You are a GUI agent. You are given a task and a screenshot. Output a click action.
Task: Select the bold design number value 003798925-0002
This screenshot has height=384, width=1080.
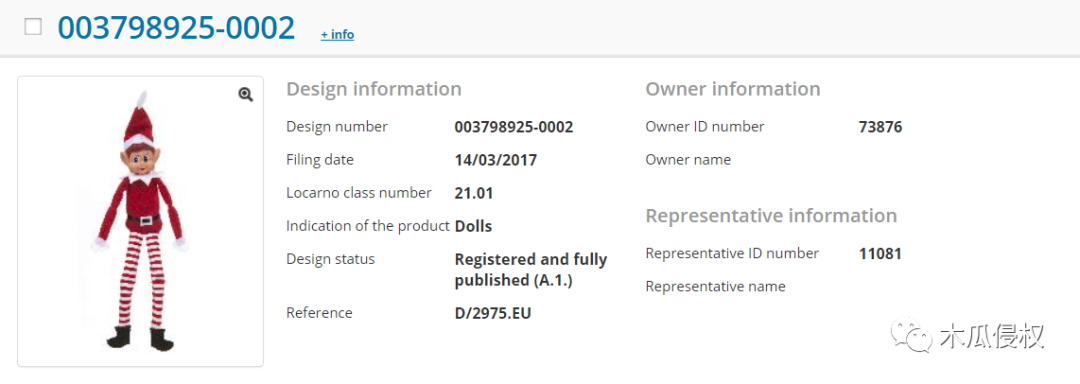[514, 127]
